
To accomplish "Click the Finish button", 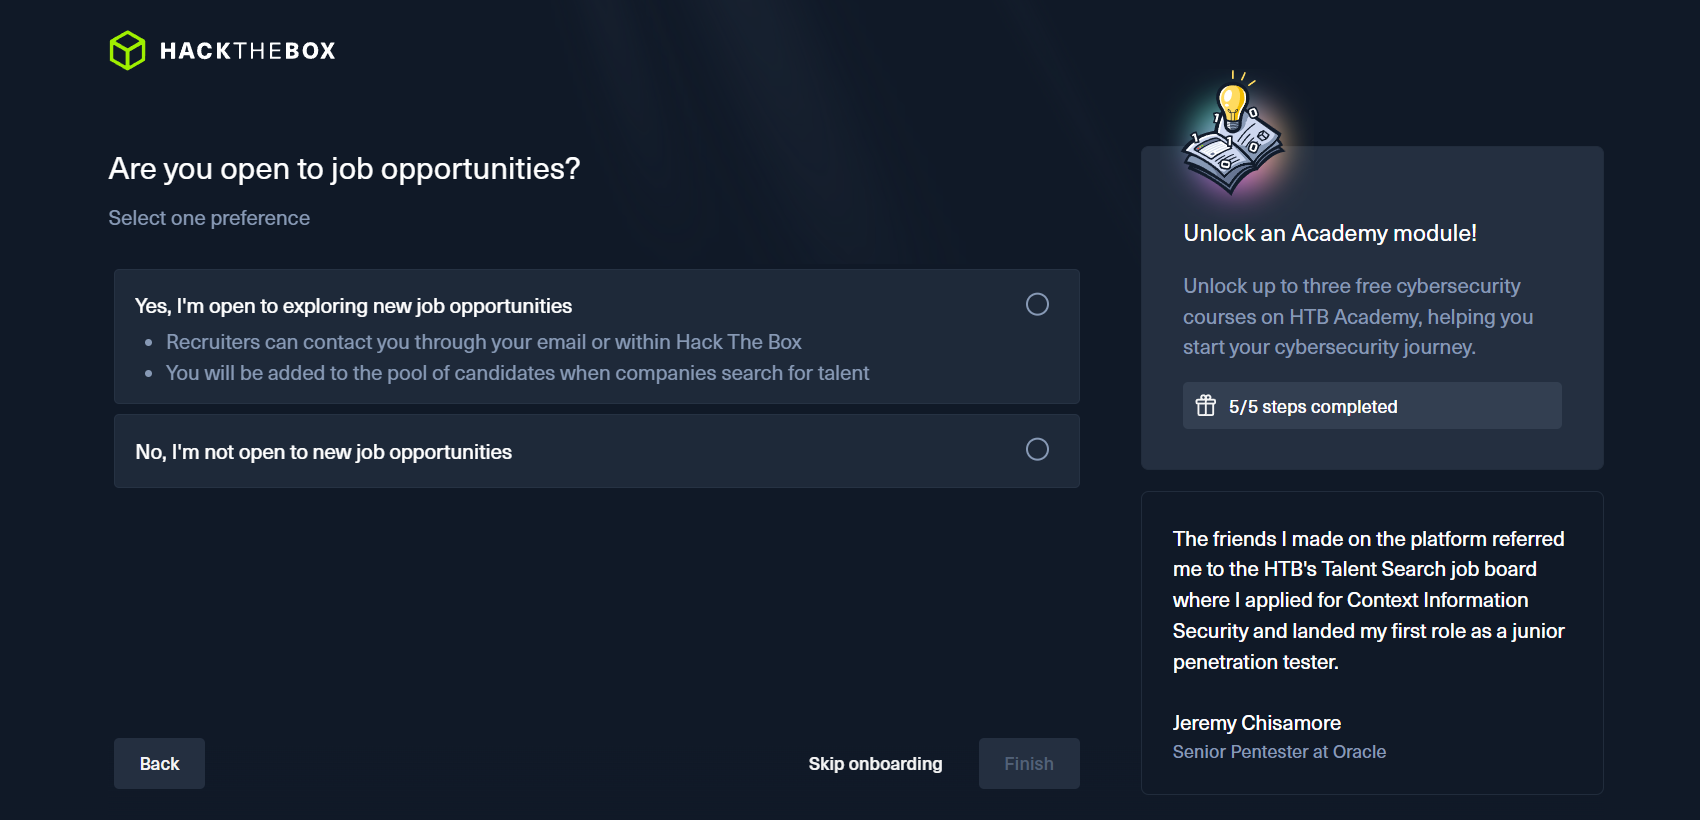I will 1028,763.
